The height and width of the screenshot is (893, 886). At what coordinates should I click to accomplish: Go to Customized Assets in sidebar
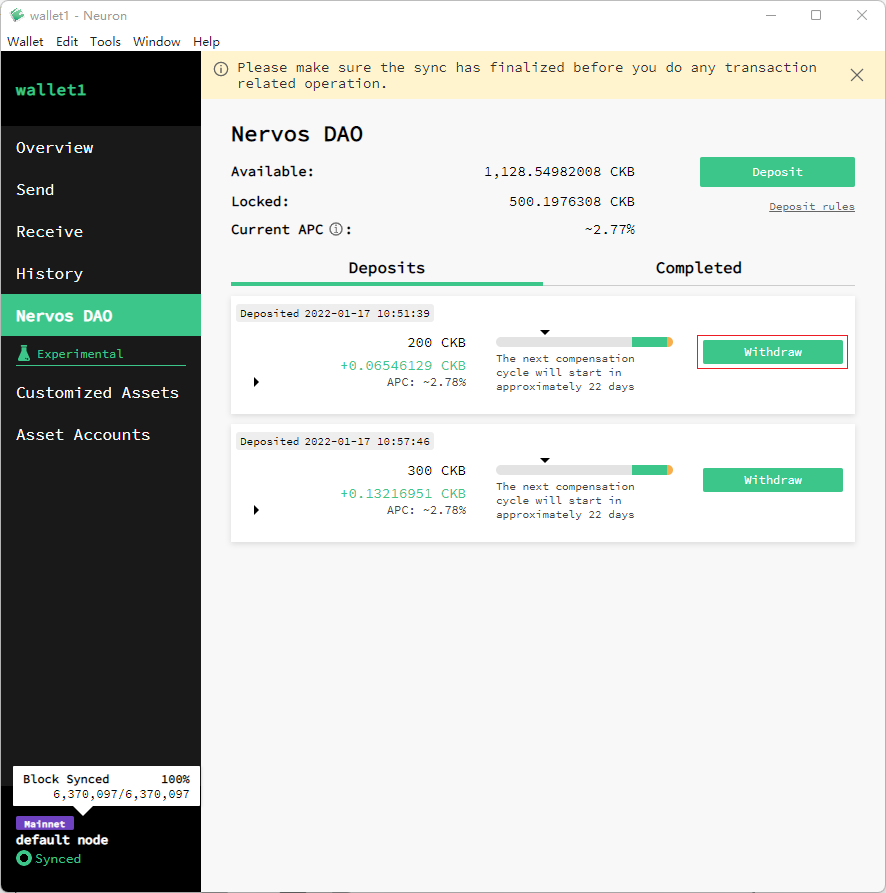(x=97, y=393)
